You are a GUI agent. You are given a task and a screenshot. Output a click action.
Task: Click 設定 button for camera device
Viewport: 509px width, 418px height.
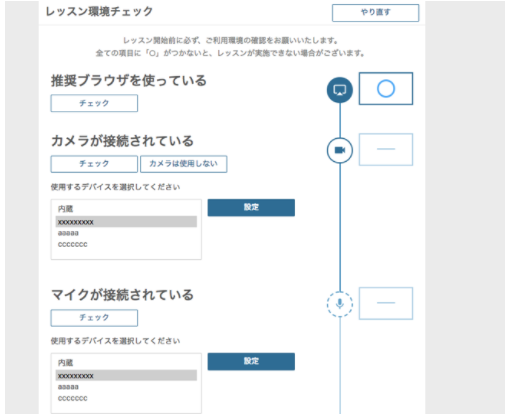[x=251, y=207]
